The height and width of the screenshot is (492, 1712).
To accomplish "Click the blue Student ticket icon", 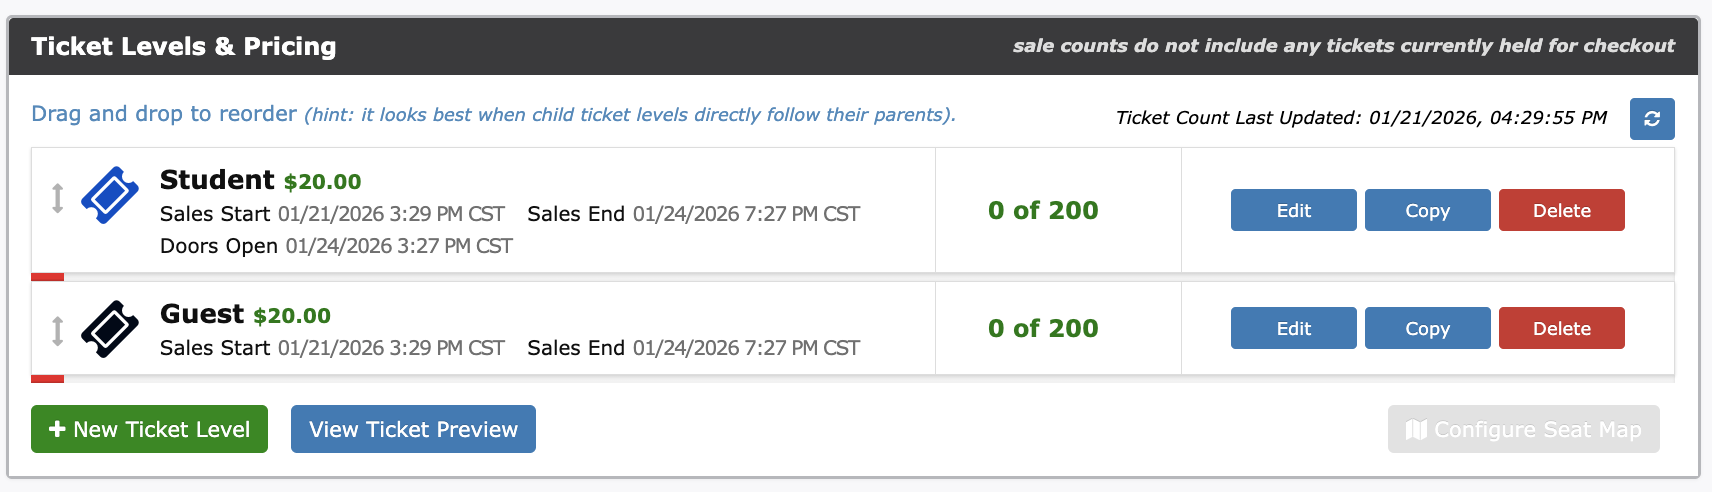I will point(110,195).
